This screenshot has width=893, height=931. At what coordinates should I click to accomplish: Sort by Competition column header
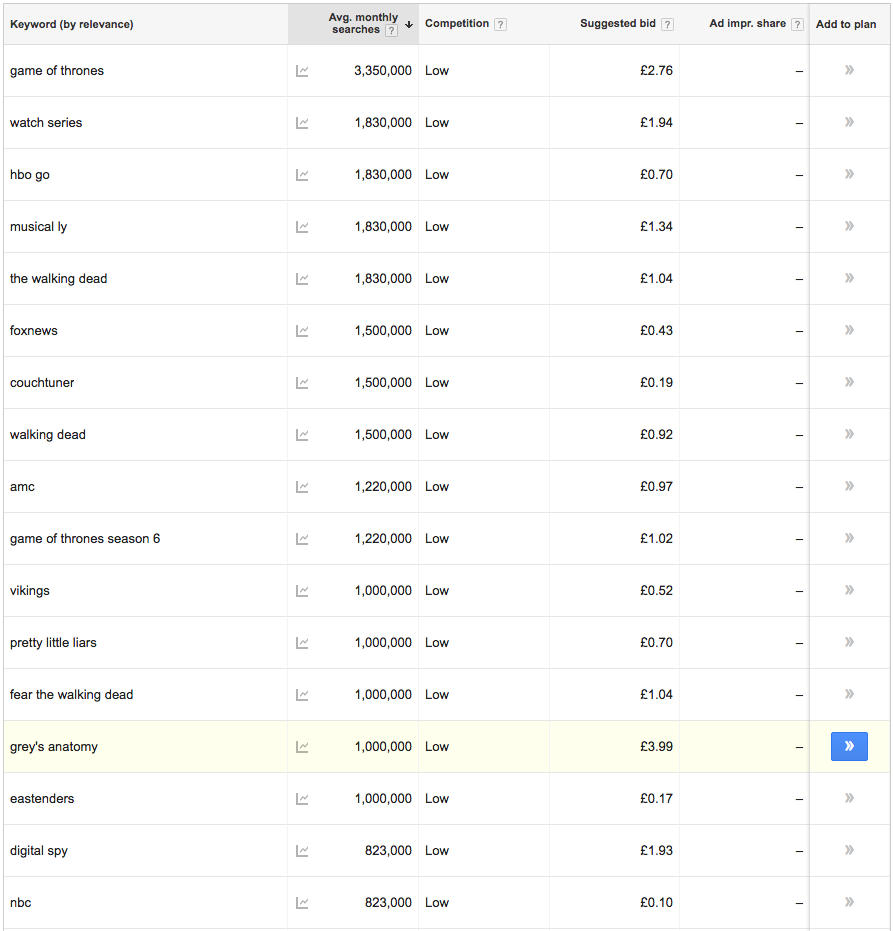(x=456, y=24)
